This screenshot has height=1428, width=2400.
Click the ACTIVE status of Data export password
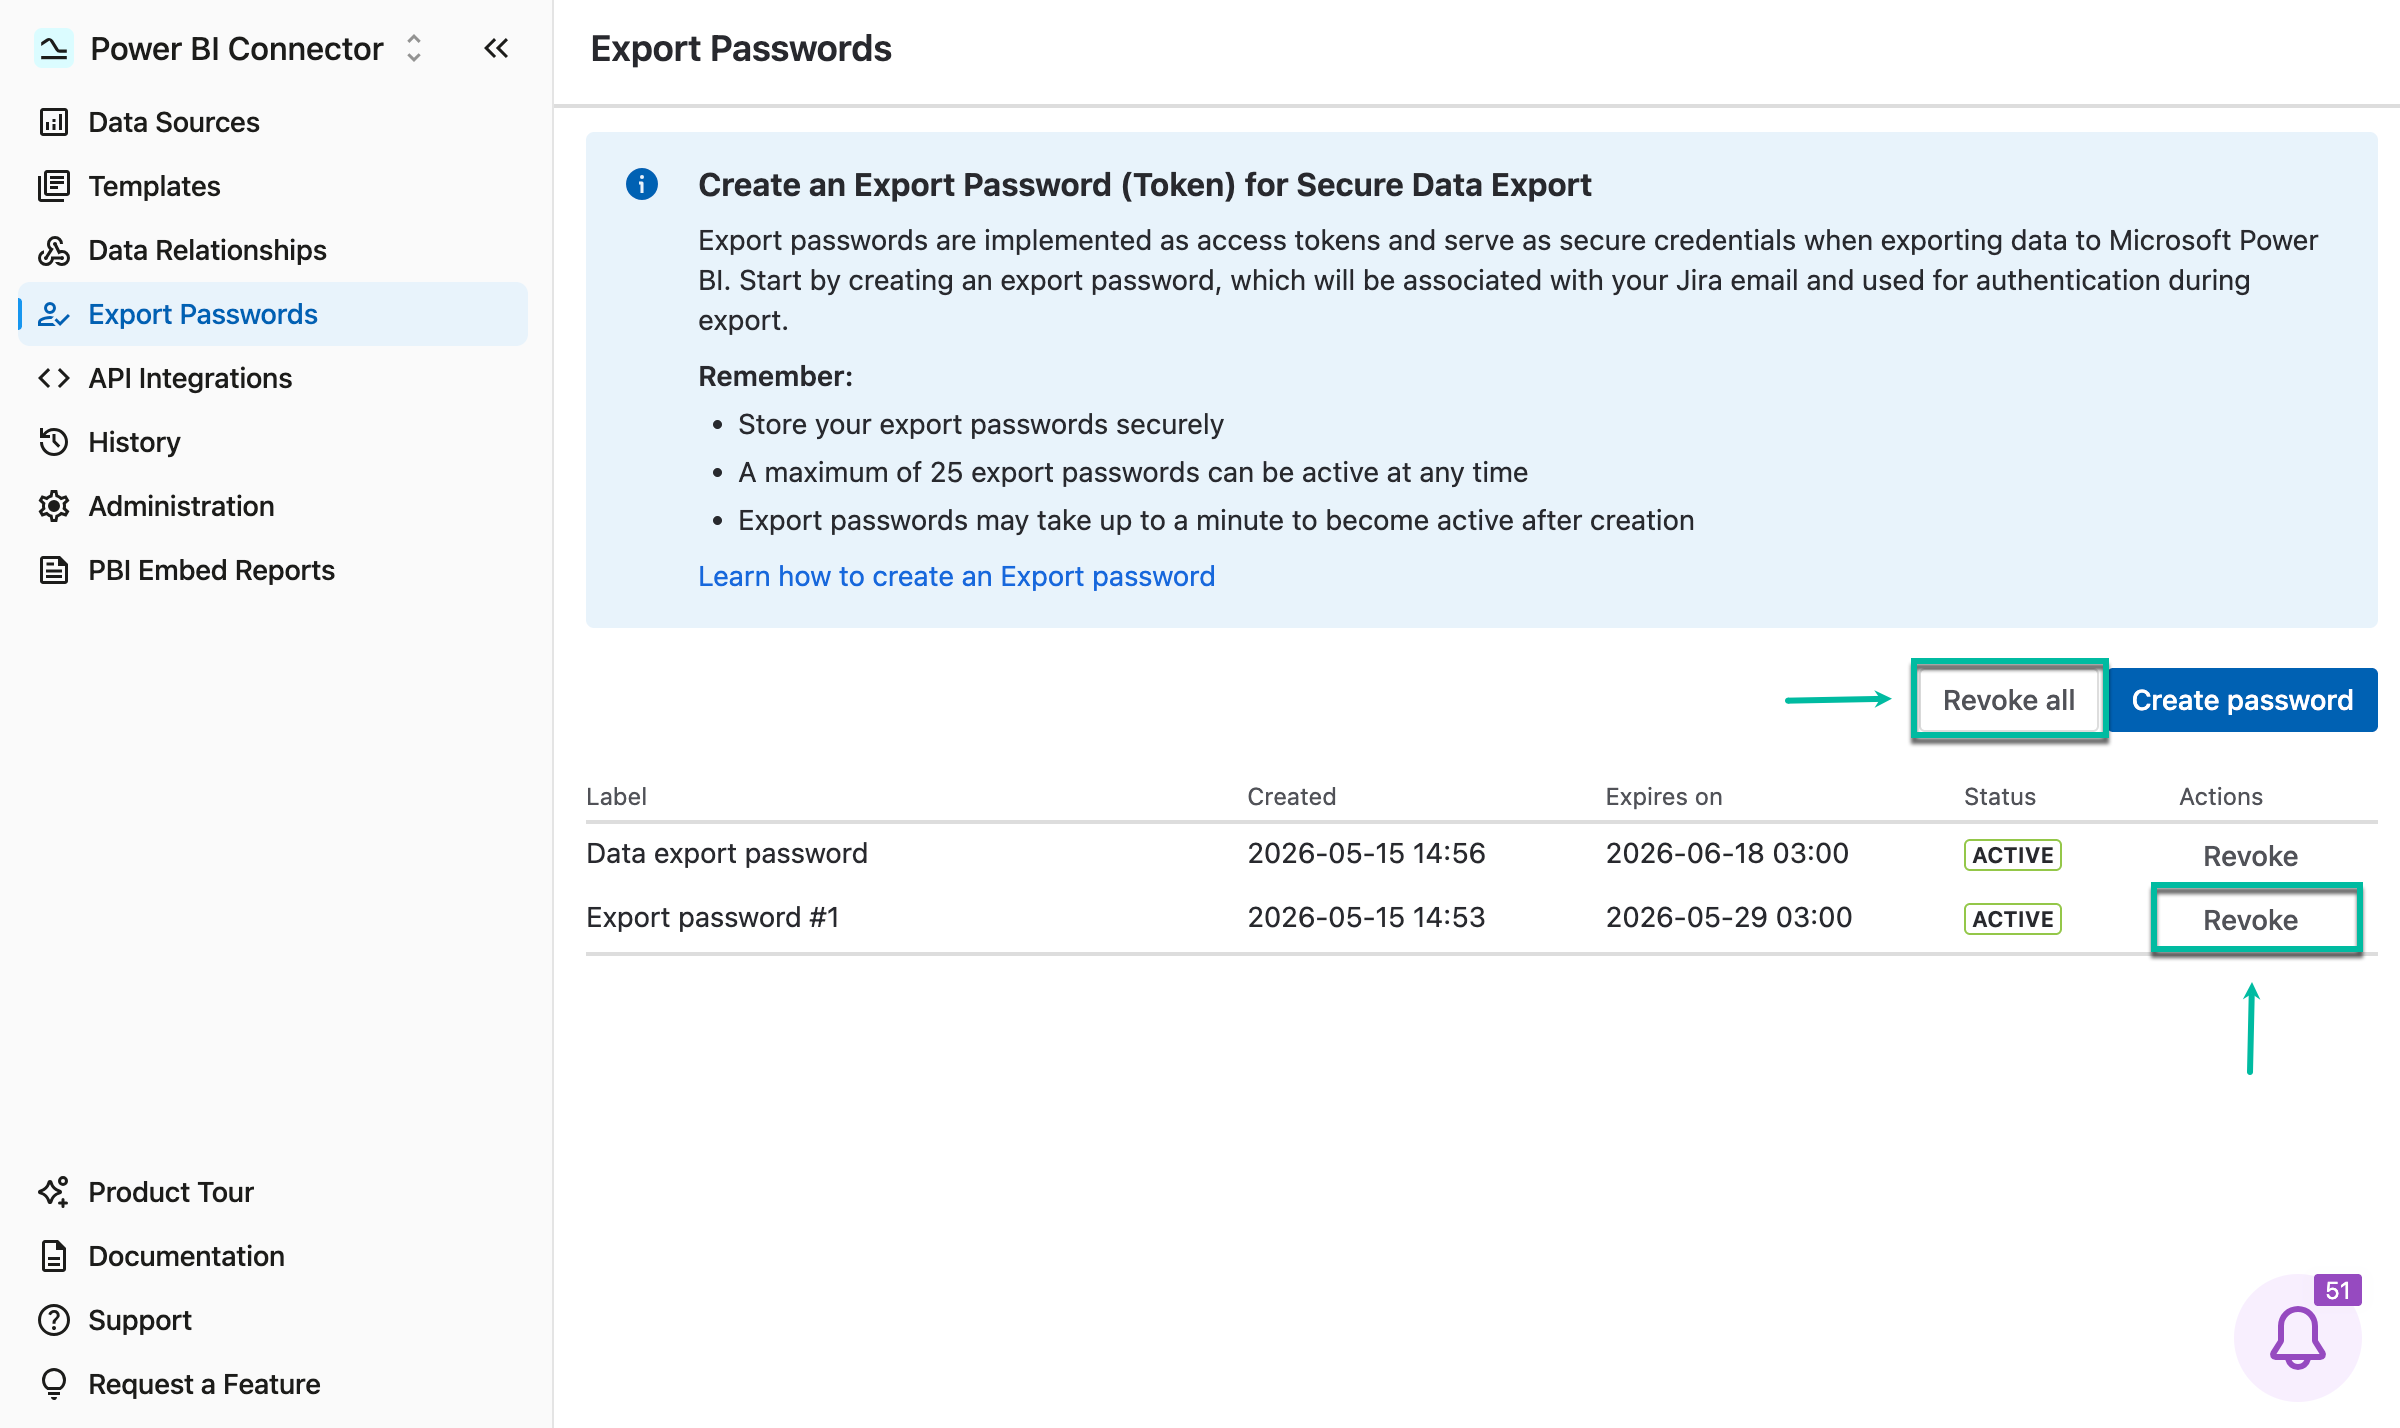pyautogui.click(x=2012, y=855)
